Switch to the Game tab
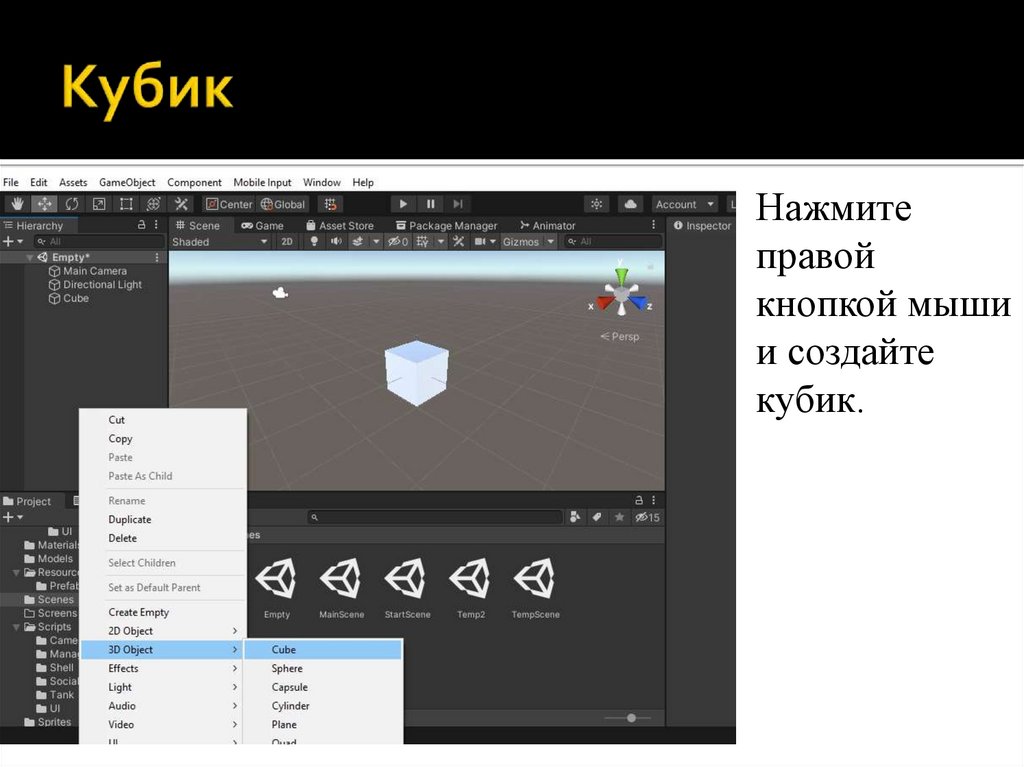This screenshot has width=1024, height=767. pyautogui.click(x=263, y=225)
